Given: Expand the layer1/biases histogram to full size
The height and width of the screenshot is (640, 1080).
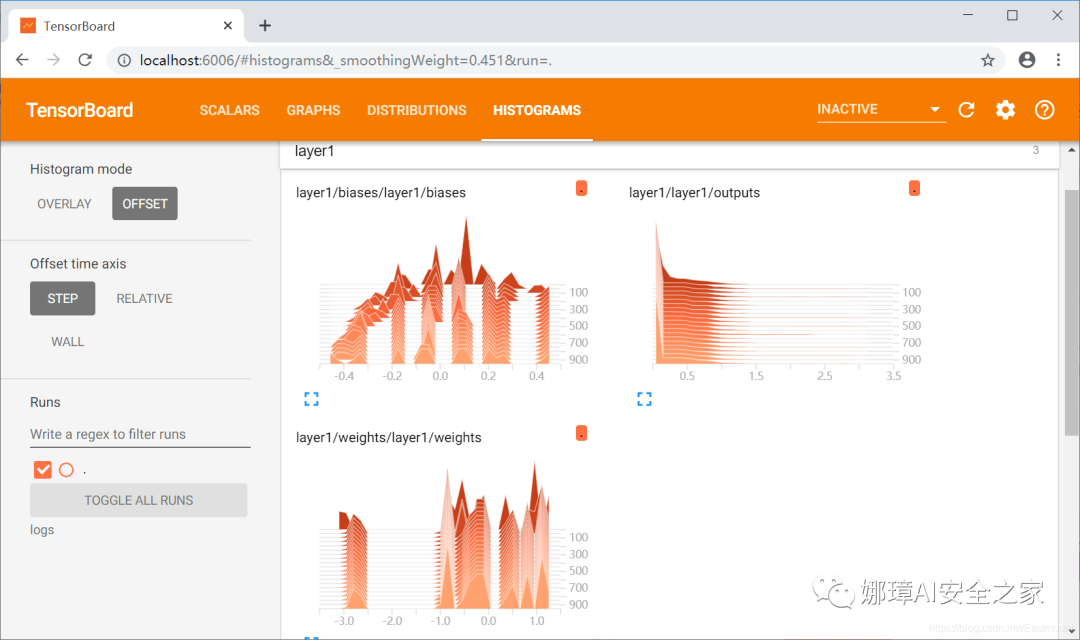Looking at the screenshot, I should pos(311,399).
